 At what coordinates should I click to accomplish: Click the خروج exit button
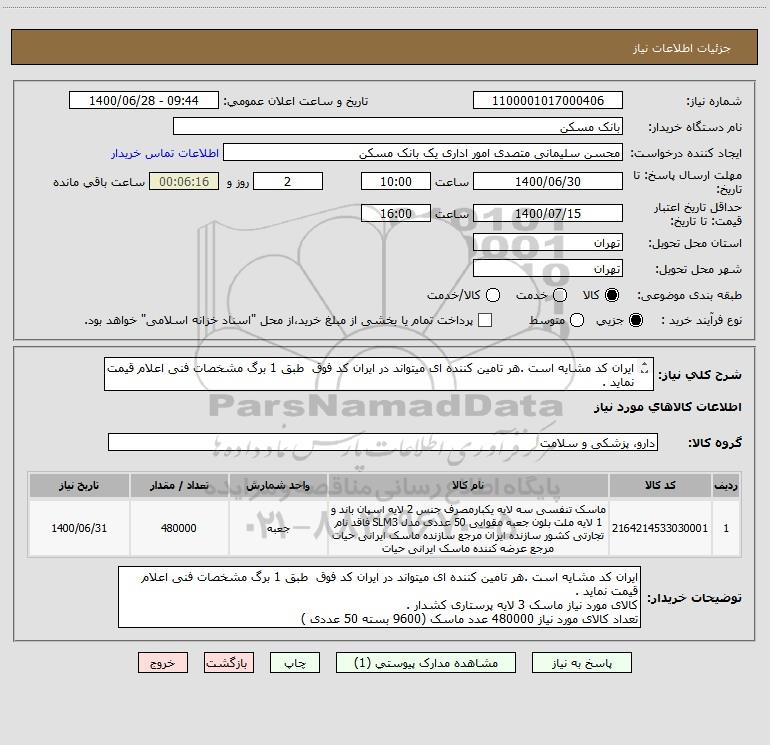[163, 663]
